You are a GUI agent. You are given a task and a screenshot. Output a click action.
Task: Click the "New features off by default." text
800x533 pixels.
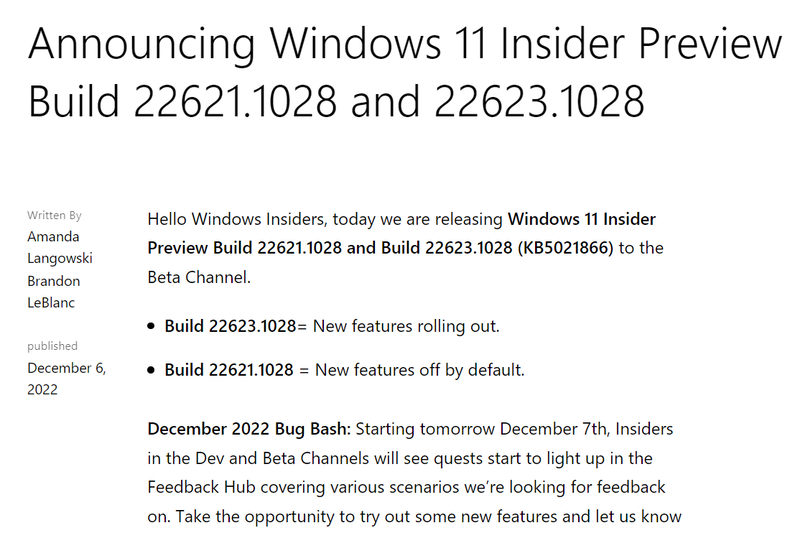(x=420, y=370)
